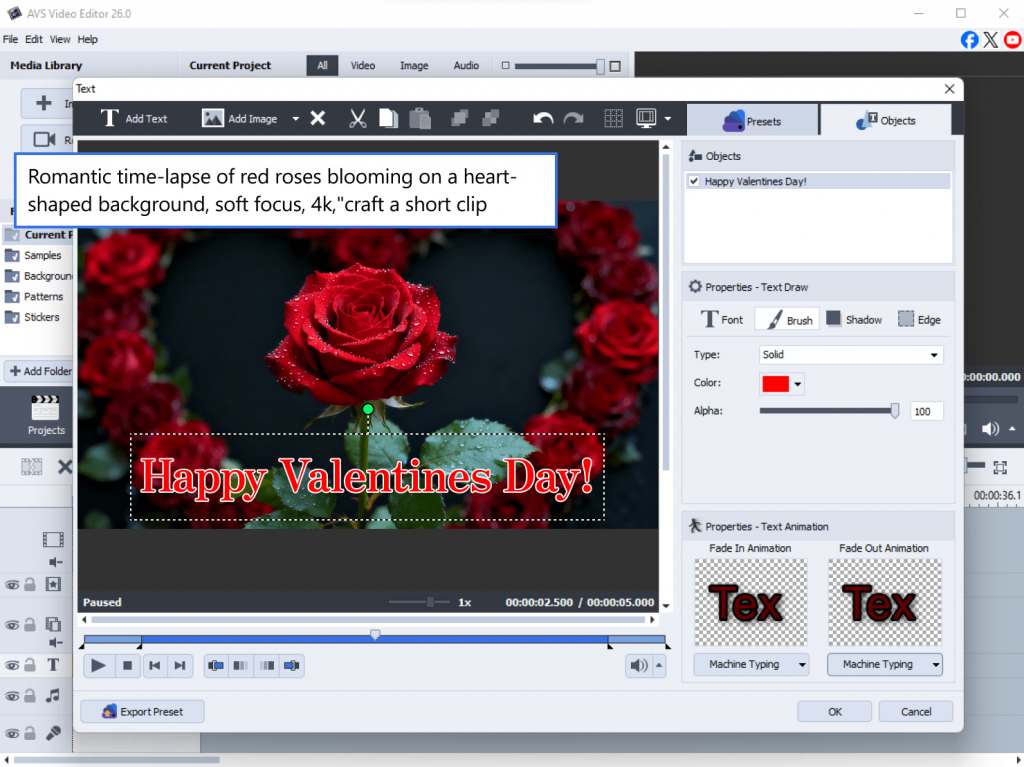
Task: Delete object with the X icon
Action: [317, 118]
